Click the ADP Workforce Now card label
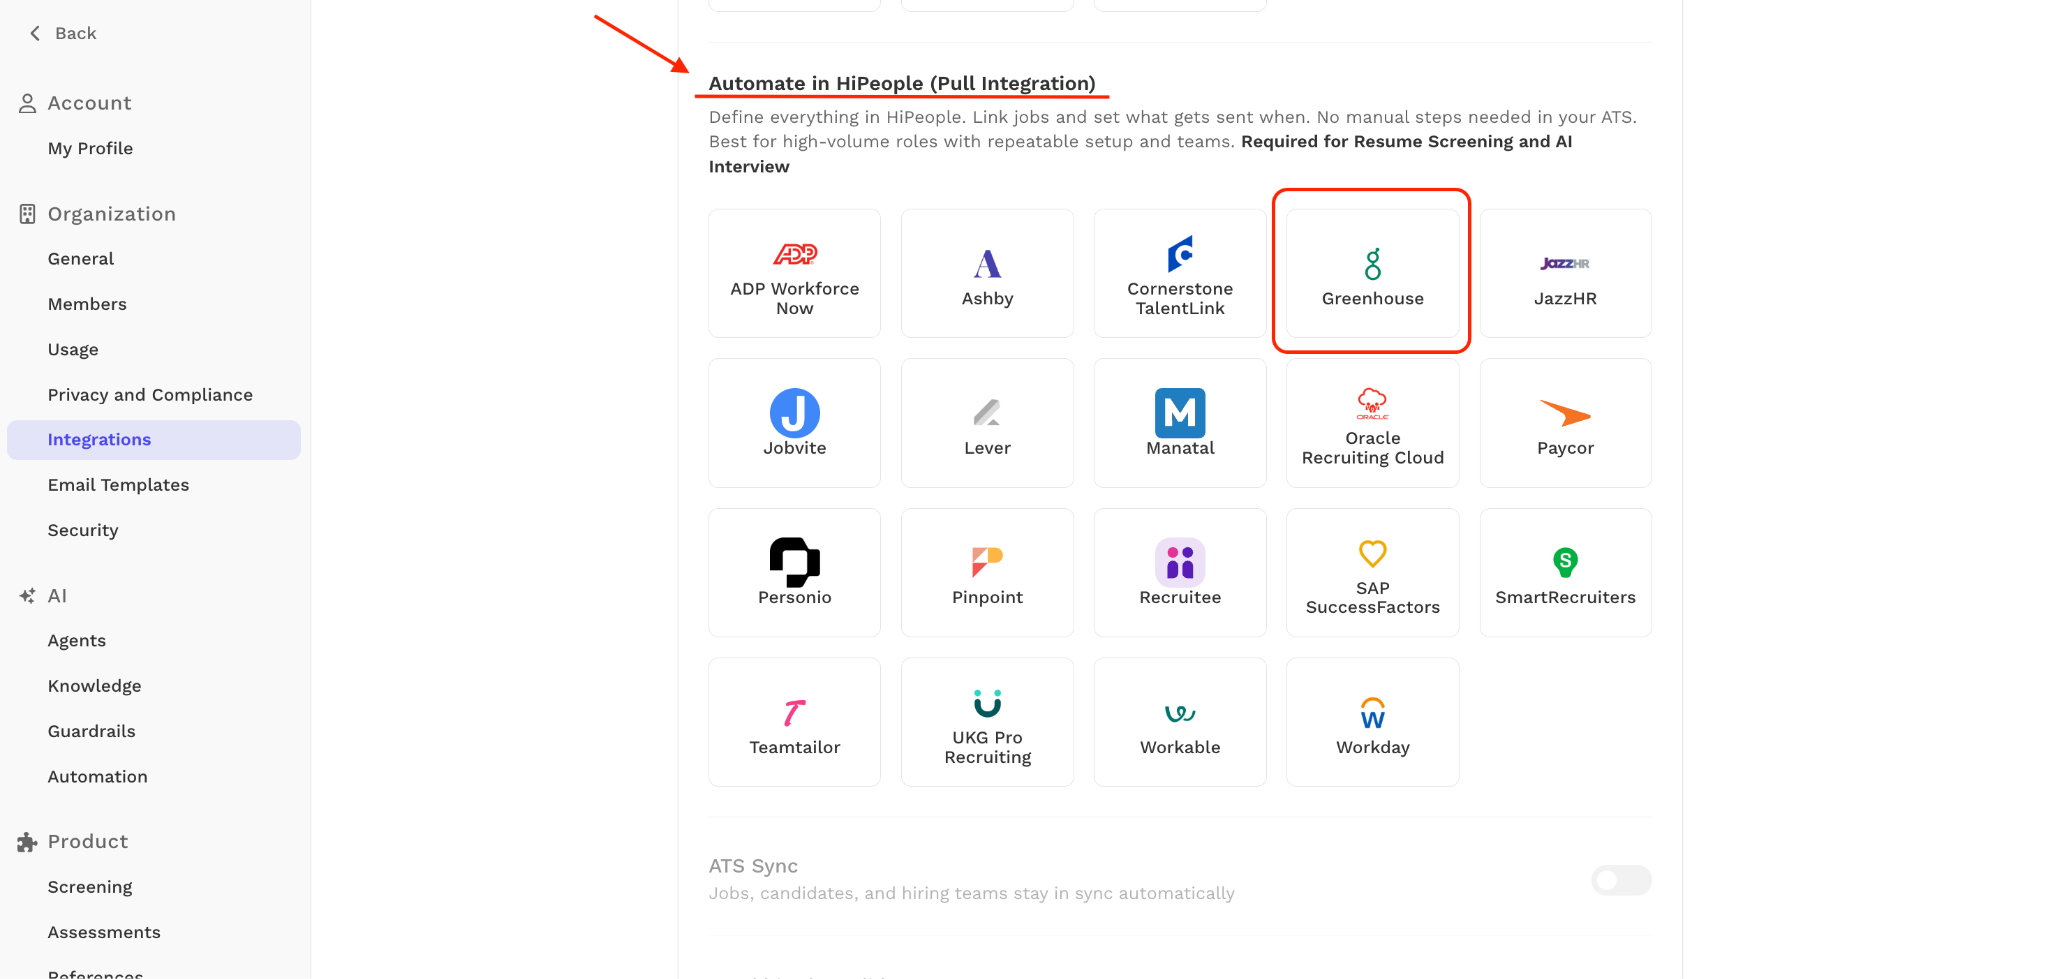 pos(795,298)
